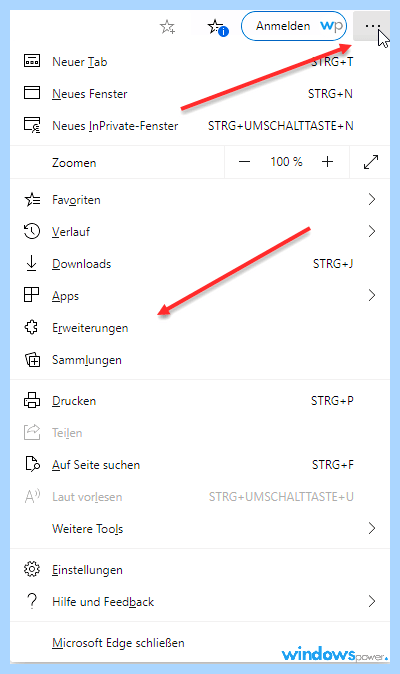Expand the Verlauf submenu chevron

(x=372, y=231)
